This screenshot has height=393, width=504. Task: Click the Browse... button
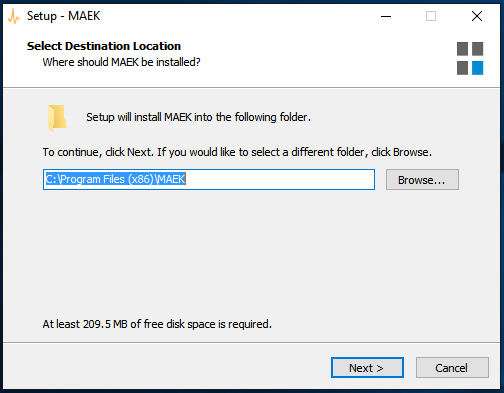(x=422, y=180)
